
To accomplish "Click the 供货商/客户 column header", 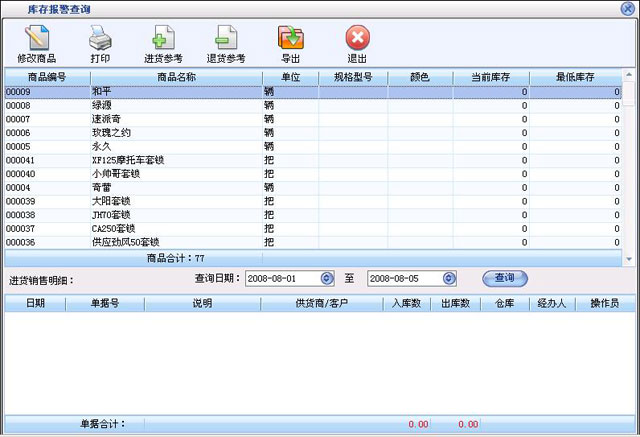I will [x=321, y=303].
